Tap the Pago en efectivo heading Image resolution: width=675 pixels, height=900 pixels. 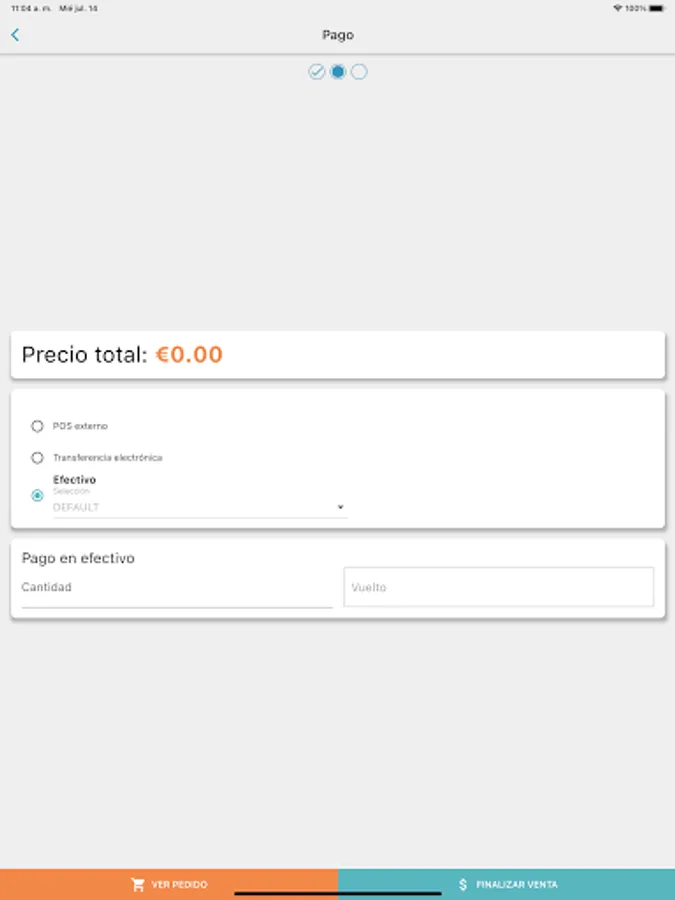78,558
